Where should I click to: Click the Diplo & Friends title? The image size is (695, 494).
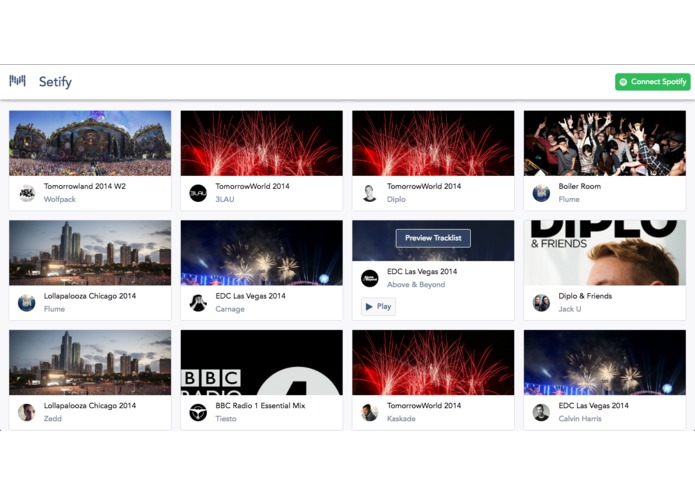[585, 296]
